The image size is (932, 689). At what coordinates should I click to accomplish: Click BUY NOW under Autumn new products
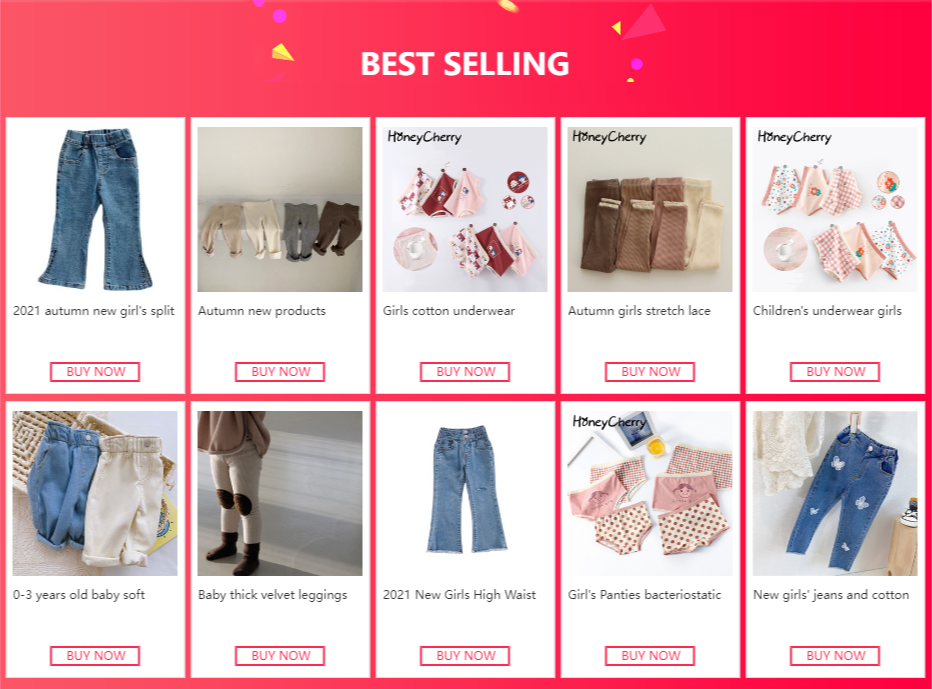tap(280, 372)
